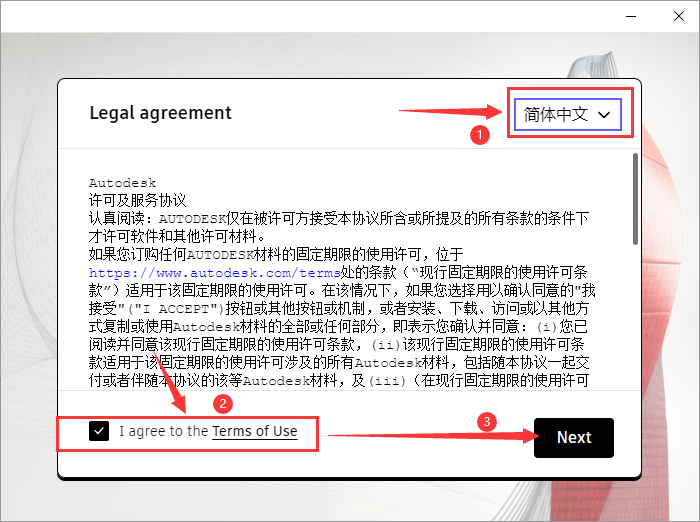
Task: Click the Legal agreement heading
Action: click(x=160, y=113)
